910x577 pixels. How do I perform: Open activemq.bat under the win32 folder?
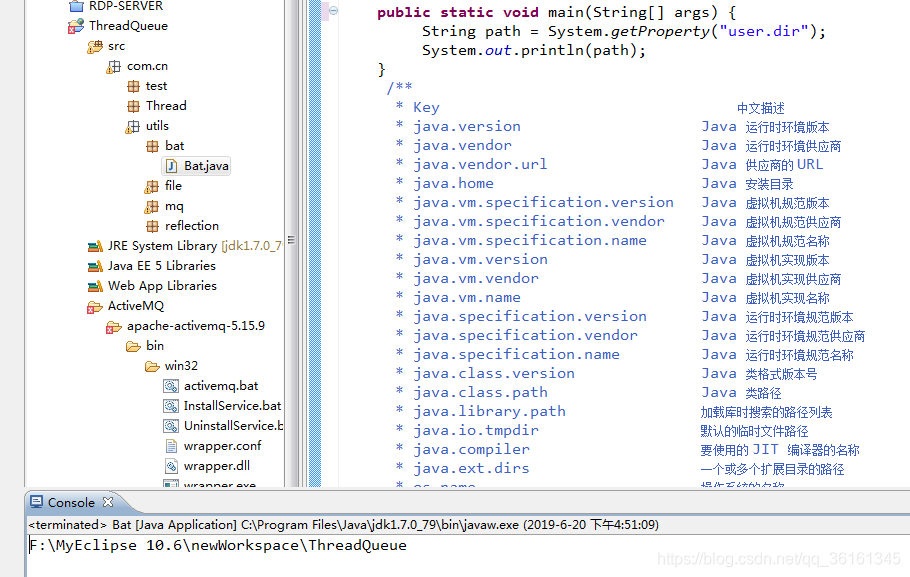tap(213, 386)
